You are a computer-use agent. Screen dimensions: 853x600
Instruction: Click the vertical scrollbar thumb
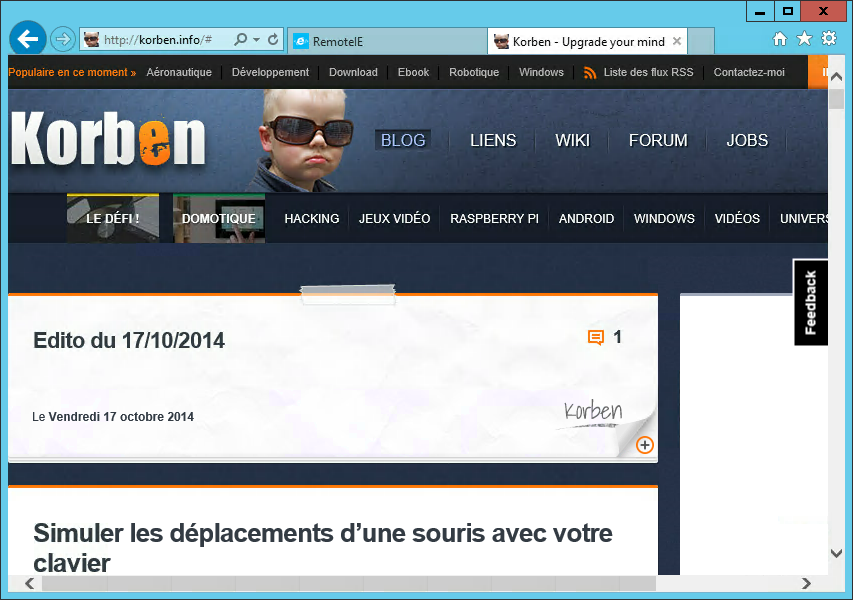pos(837,99)
